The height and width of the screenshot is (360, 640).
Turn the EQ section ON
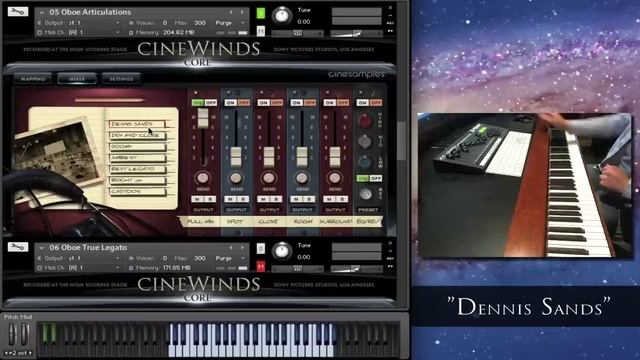(x=362, y=102)
